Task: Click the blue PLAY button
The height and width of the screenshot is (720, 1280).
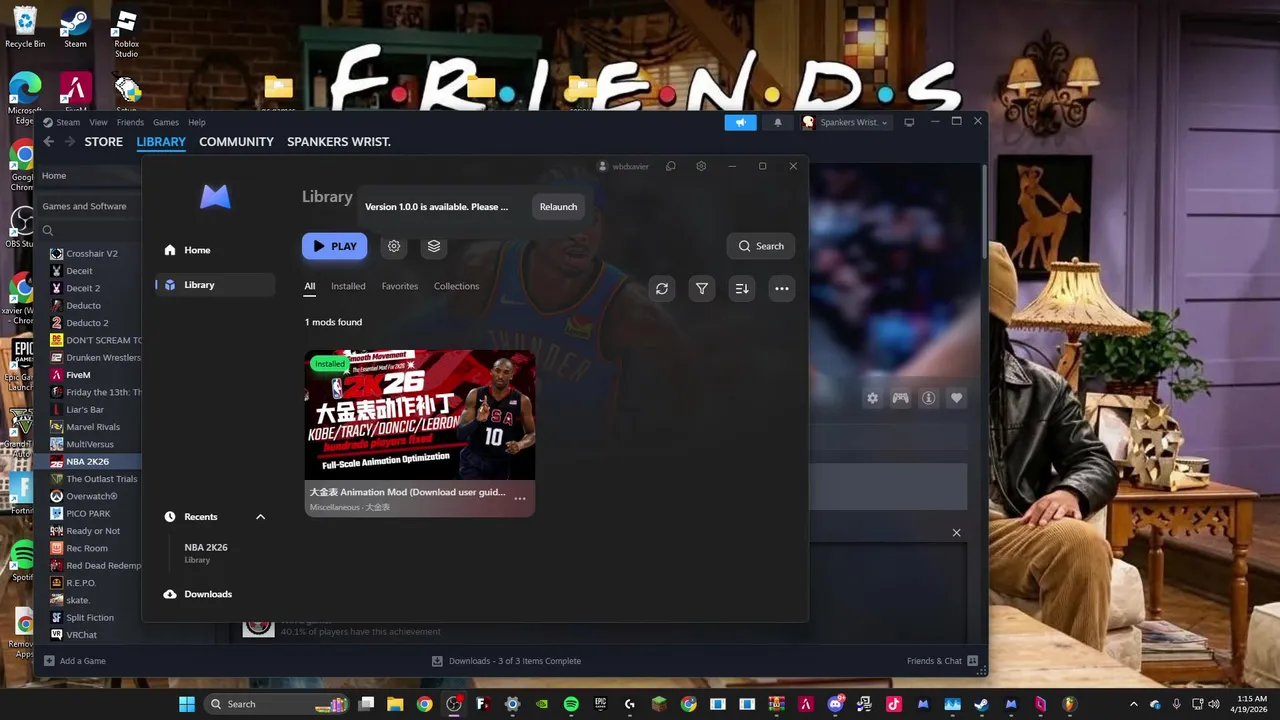Action: (x=335, y=246)
